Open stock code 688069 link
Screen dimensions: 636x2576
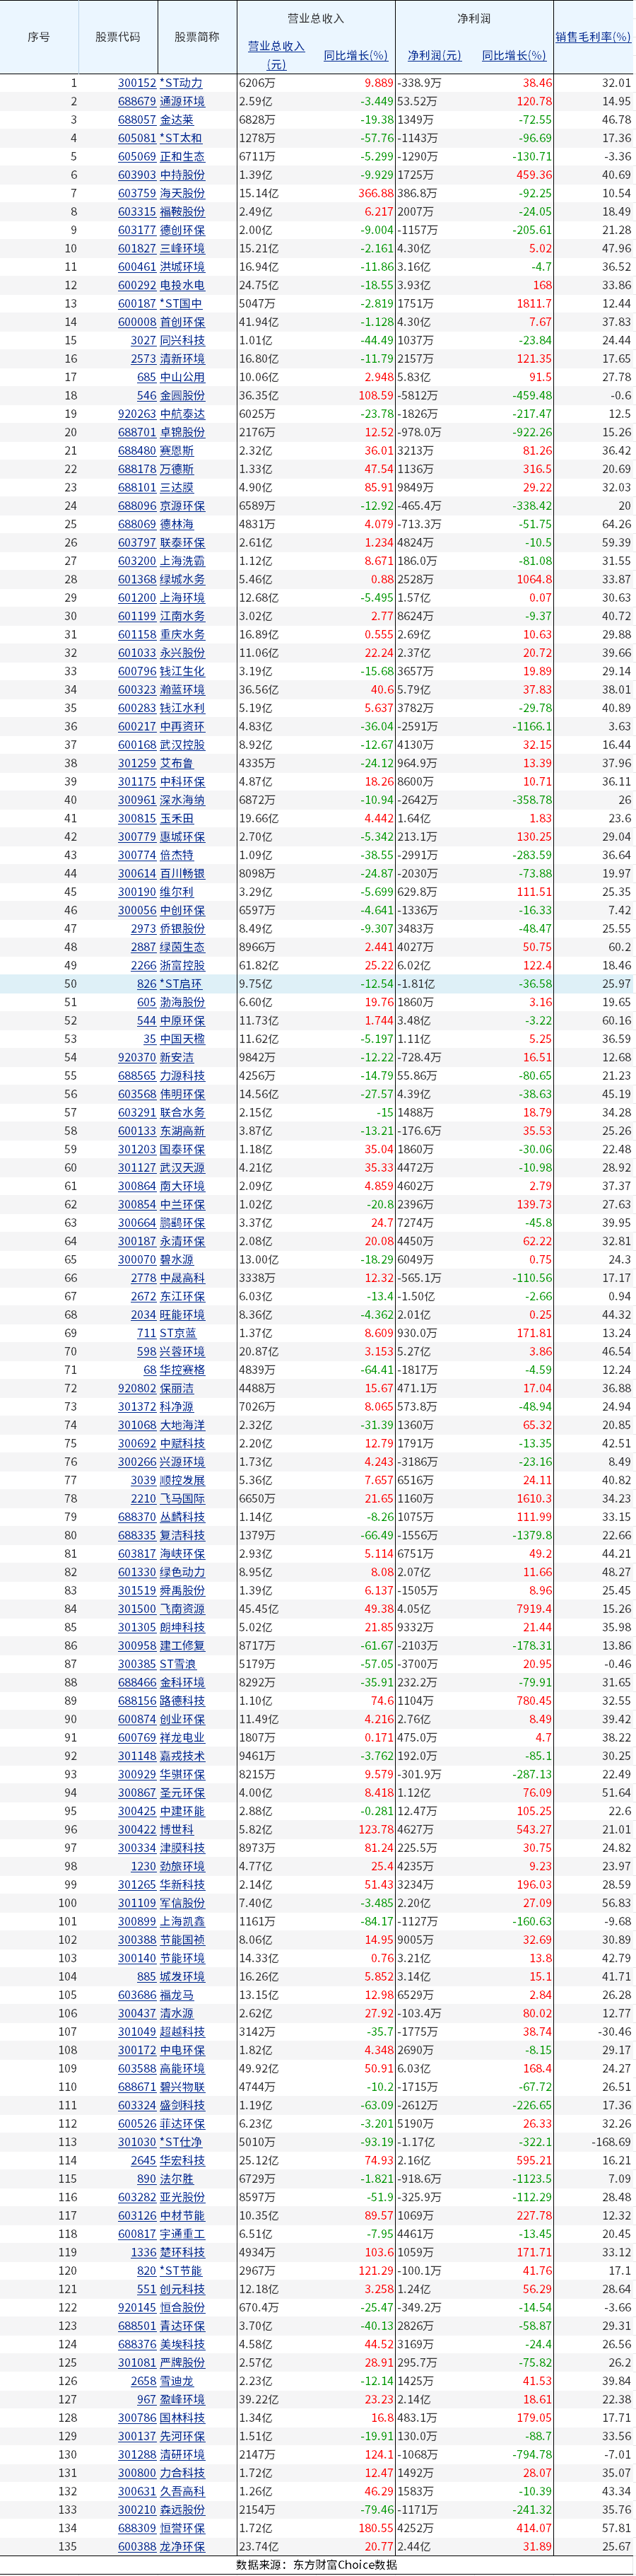pos(137,524)
